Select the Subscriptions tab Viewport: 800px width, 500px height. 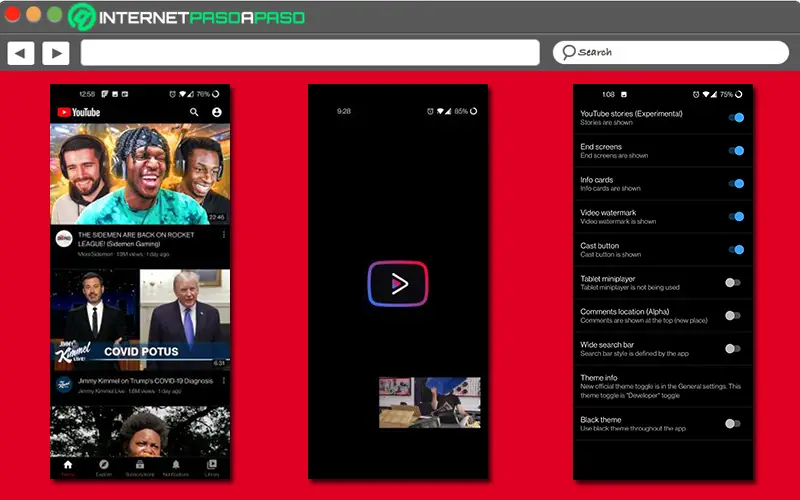[140, 468]
